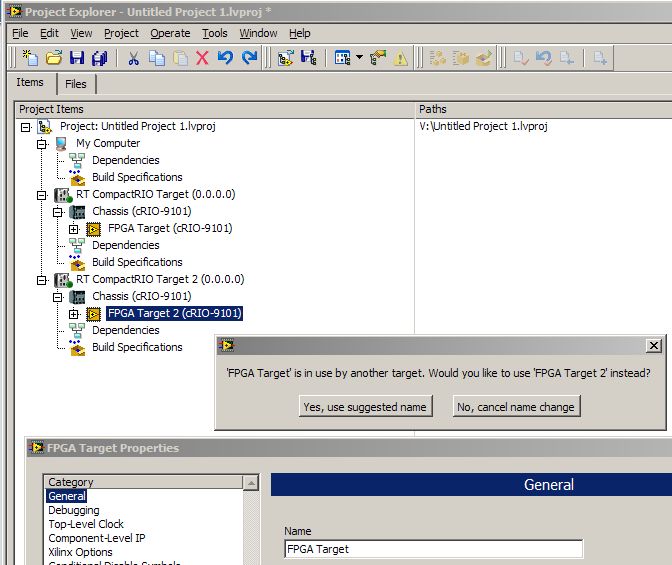Click the Filter View toolbar icon
The width and height of the screenshot is (672, 565).
(342, 58)
